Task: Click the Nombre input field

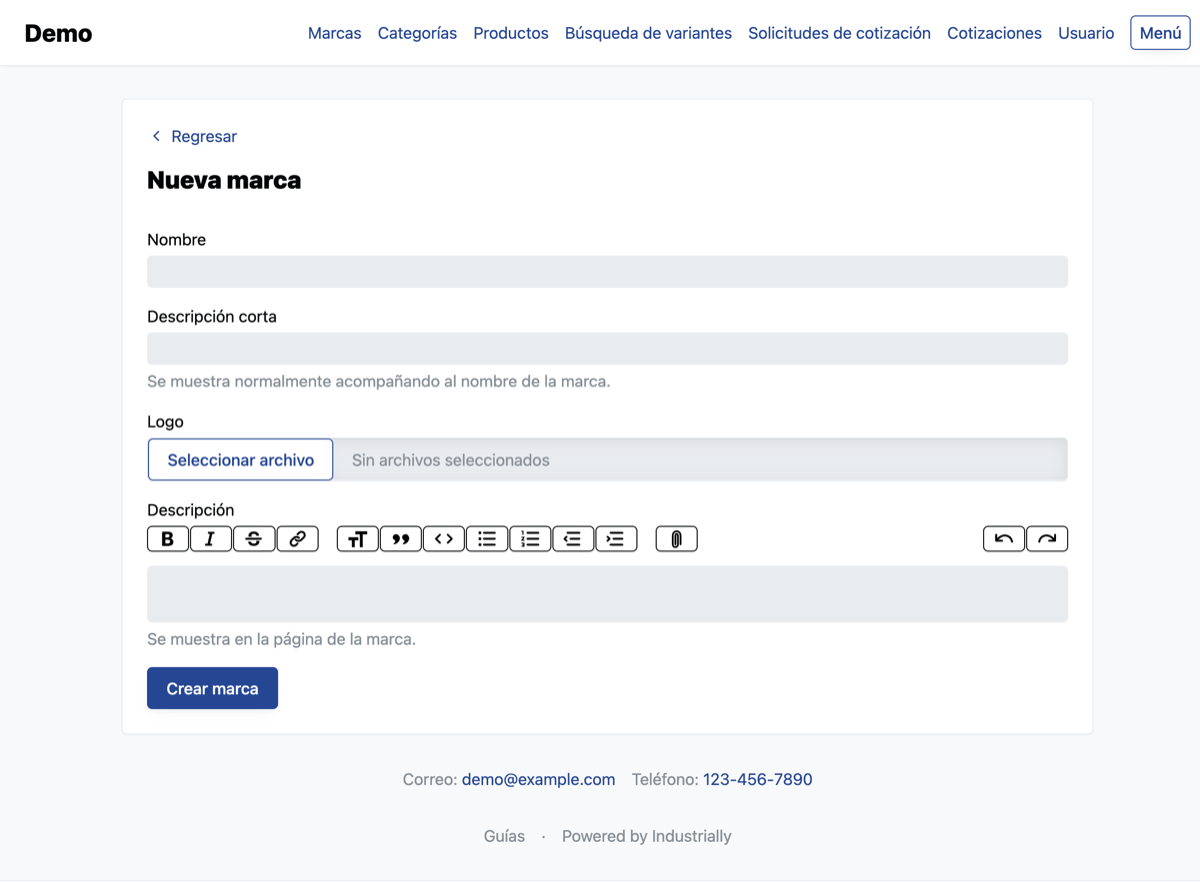Action: point(607,271)
